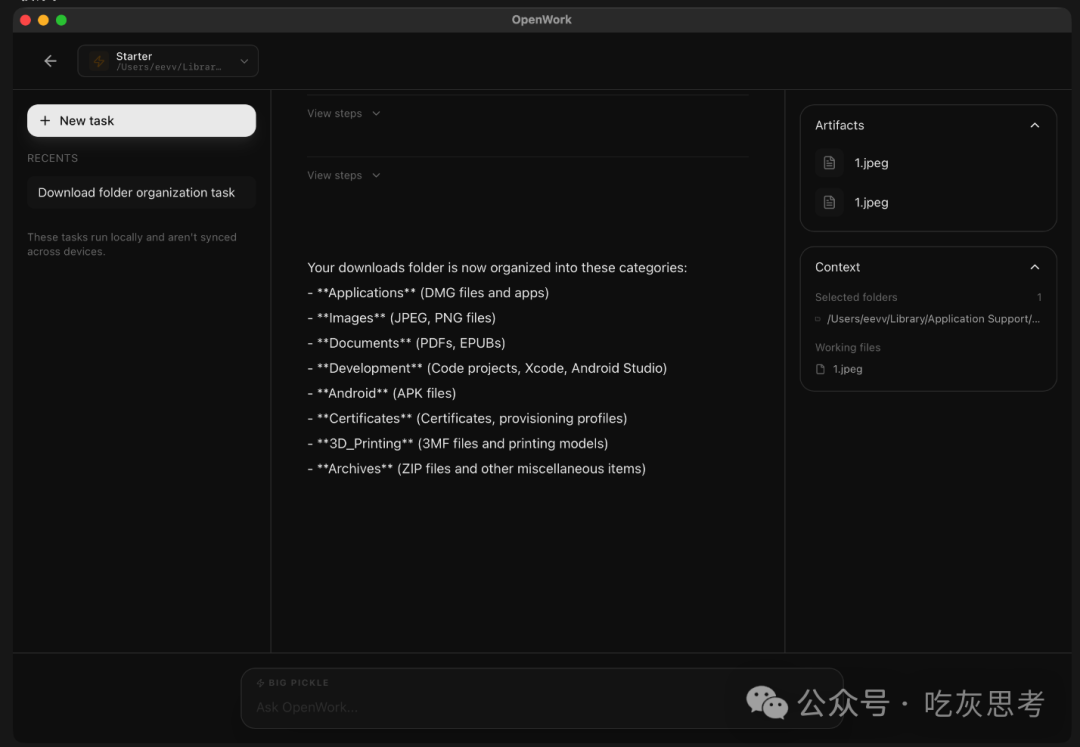
Task: Click the Selected folders label
Action: (856, 297)
